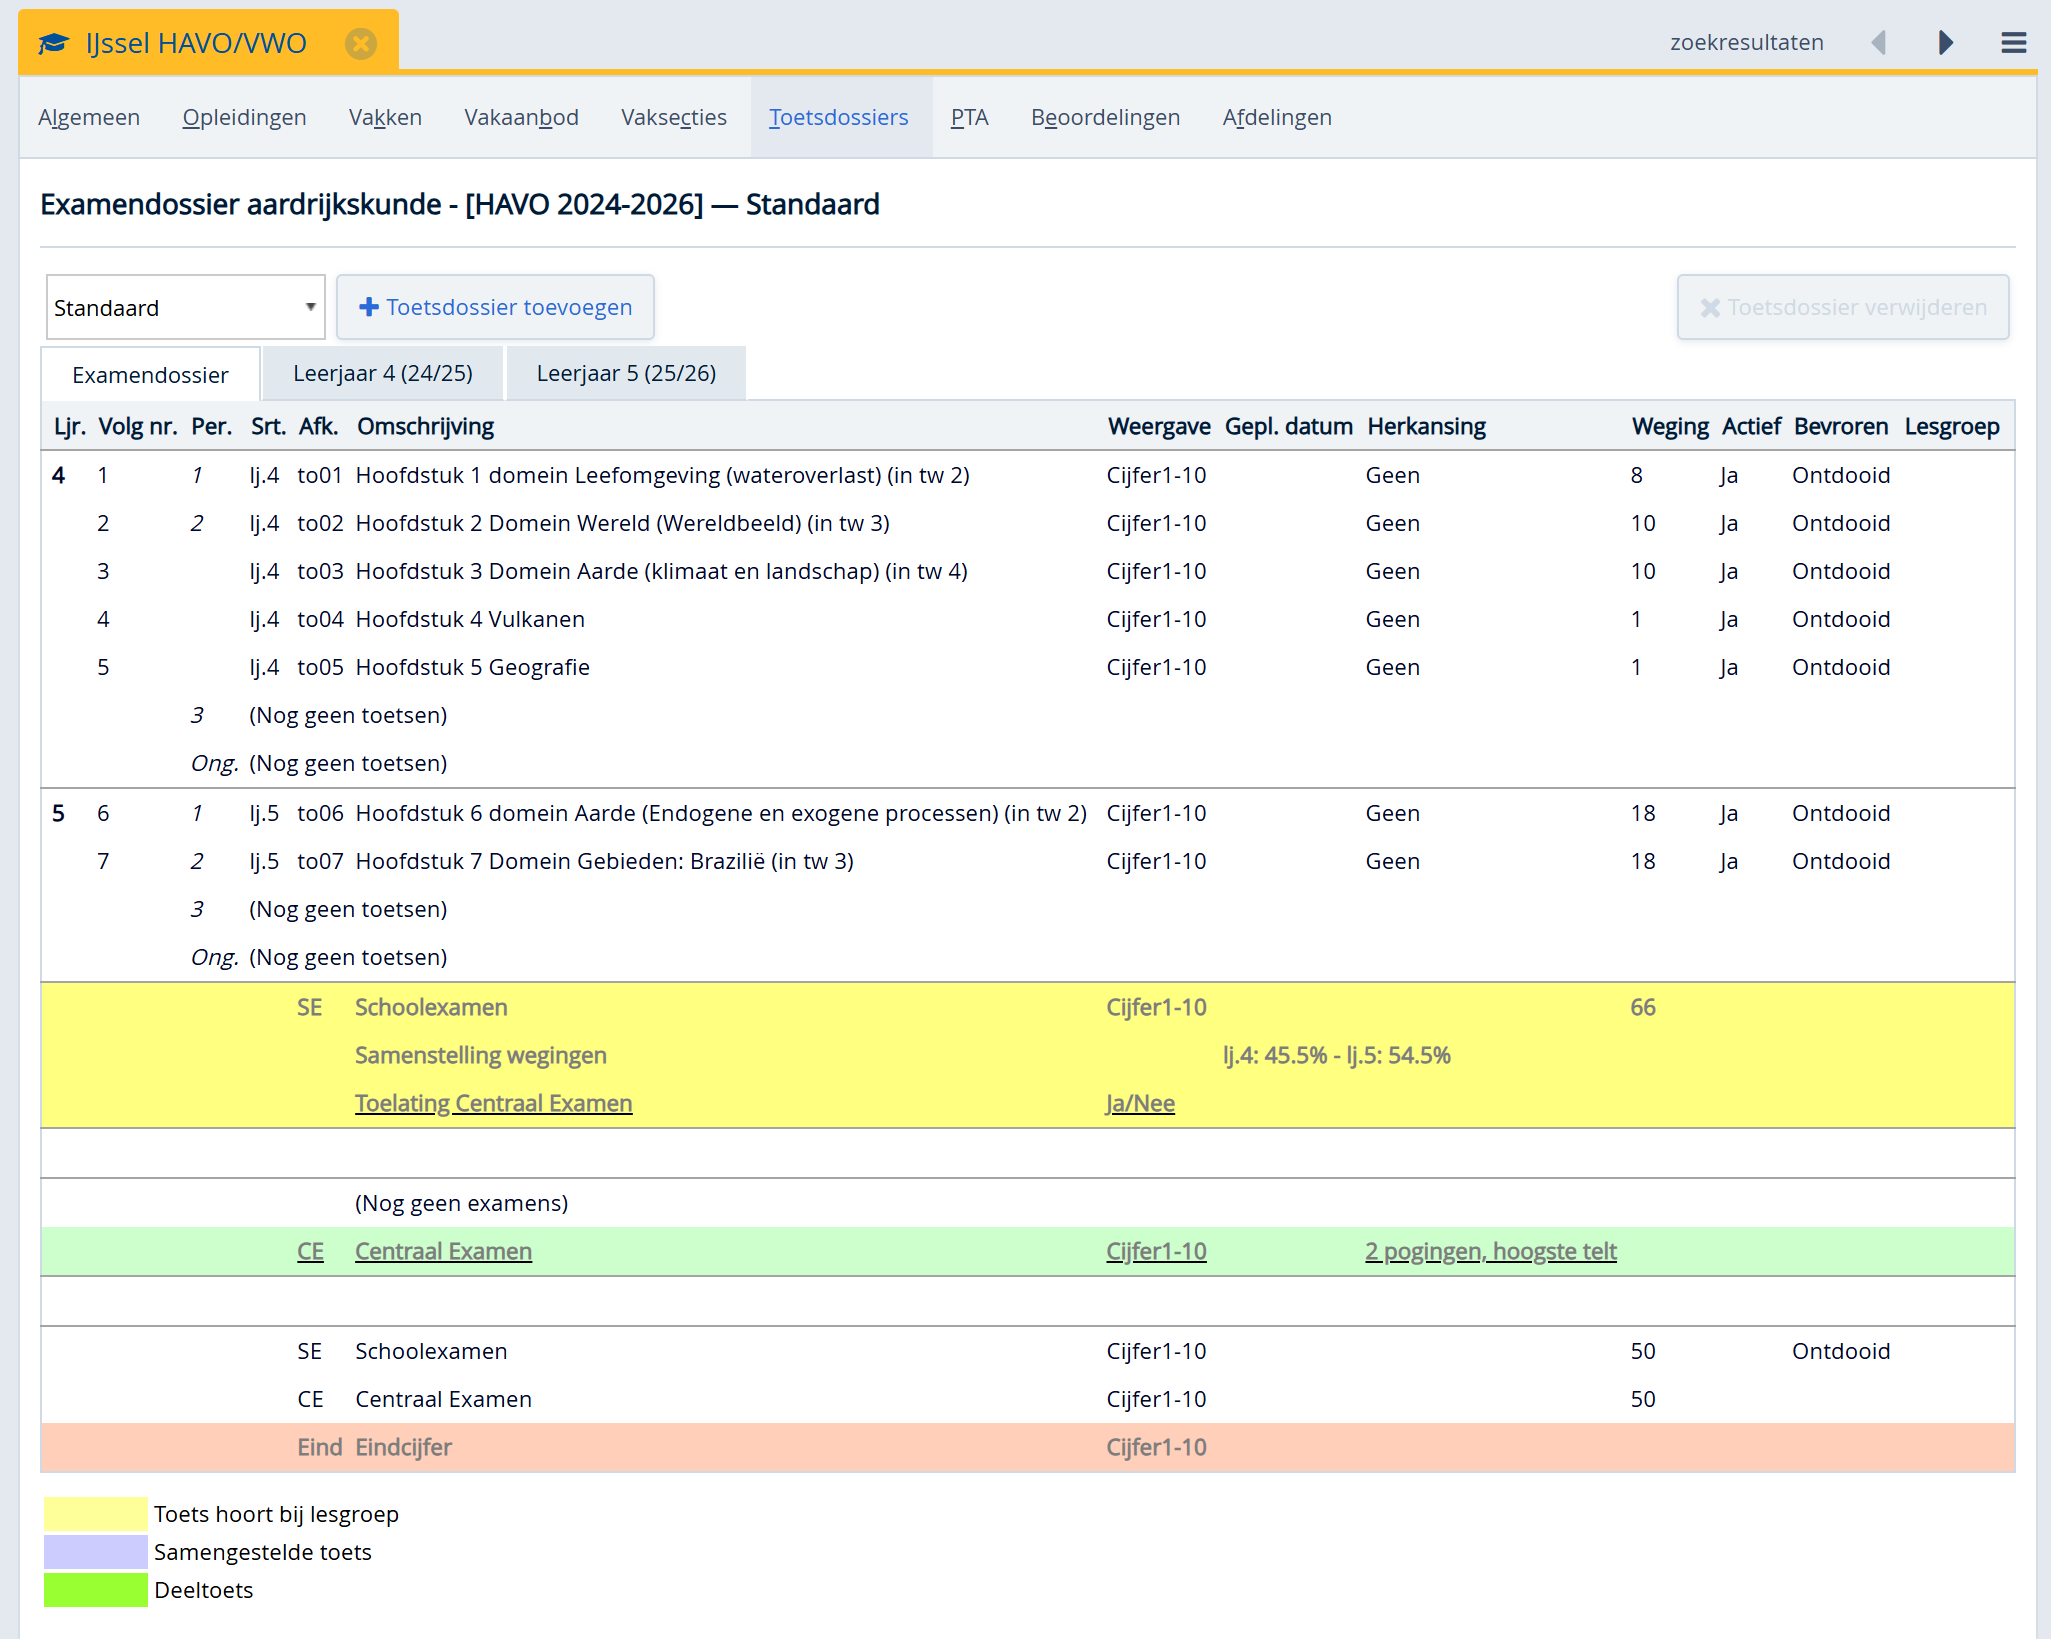Go to previous search result arrow
The height and width of the screenshot is (1639, 2051).
[1878, 42]
